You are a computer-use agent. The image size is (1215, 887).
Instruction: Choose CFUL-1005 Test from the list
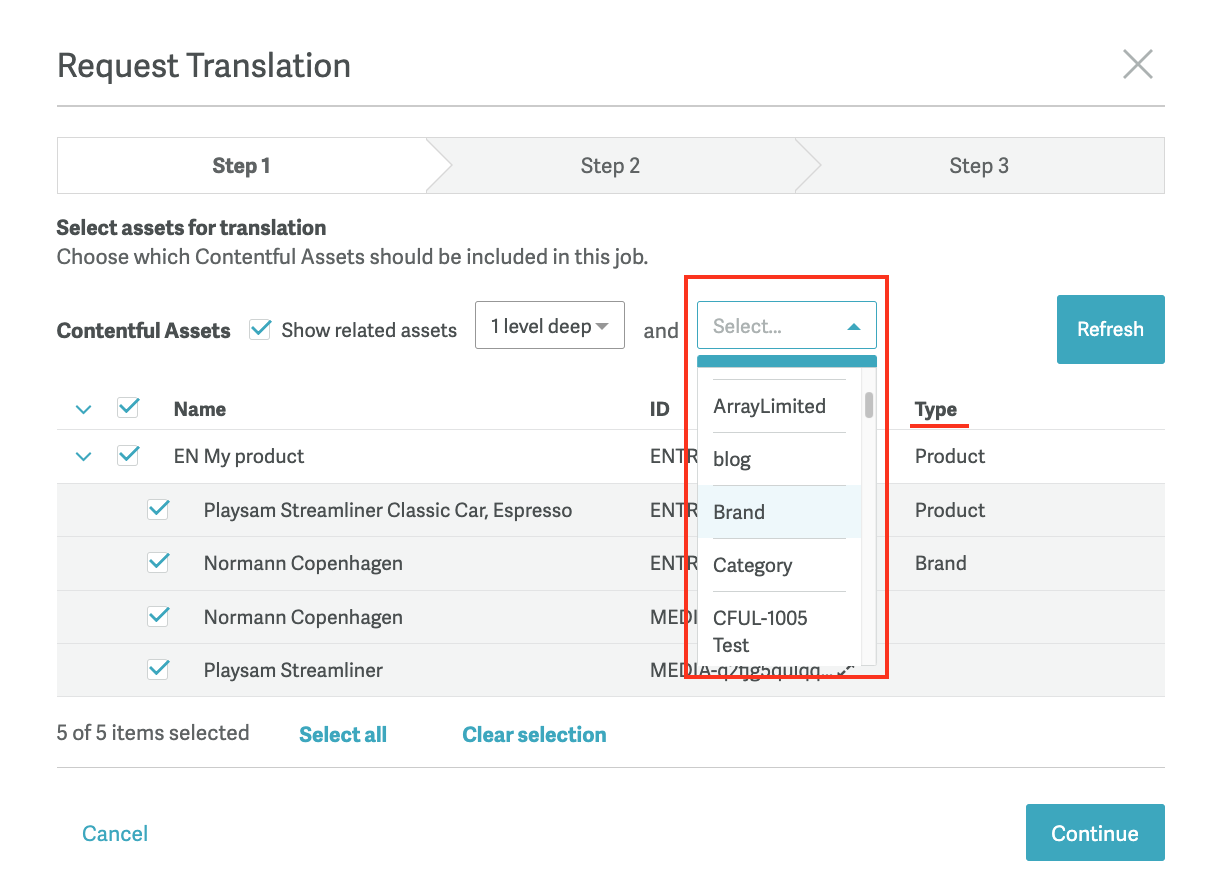click(x=779, y=631)
